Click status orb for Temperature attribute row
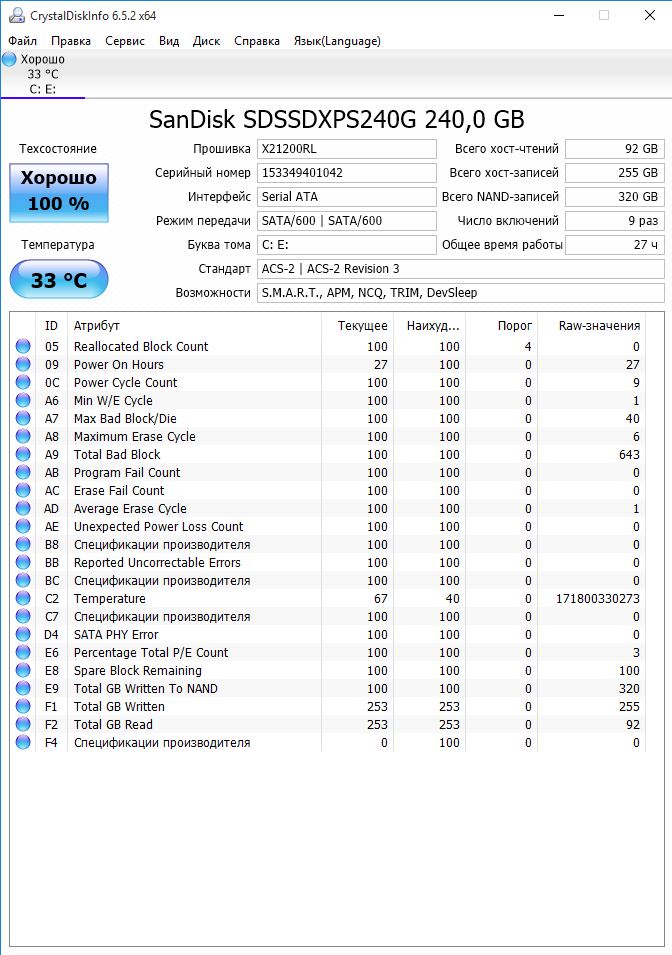 pyautogui.click(x=23, y=598)
